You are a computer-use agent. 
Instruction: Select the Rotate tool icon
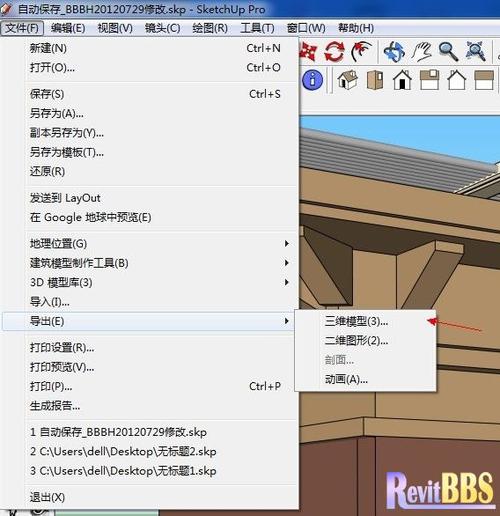(x=334, y=51)
